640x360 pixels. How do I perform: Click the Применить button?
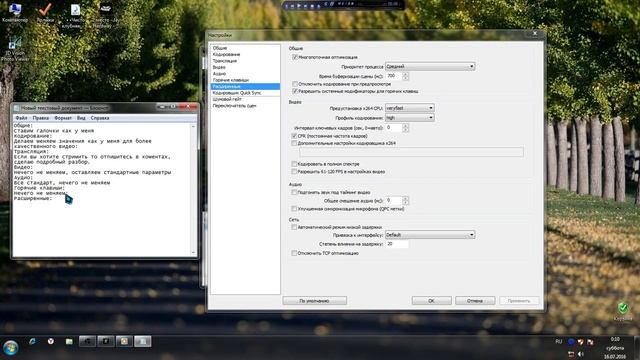click(x=519, y=301)
